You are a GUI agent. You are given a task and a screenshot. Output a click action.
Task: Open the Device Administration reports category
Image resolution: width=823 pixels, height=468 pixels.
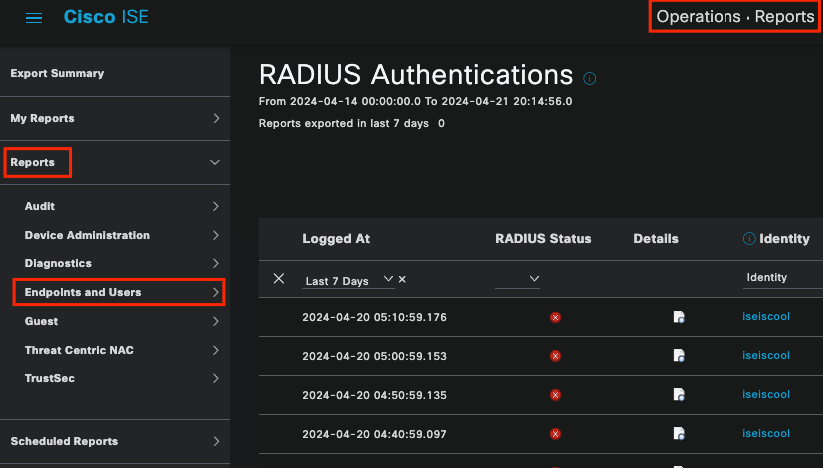pos(87,235)
